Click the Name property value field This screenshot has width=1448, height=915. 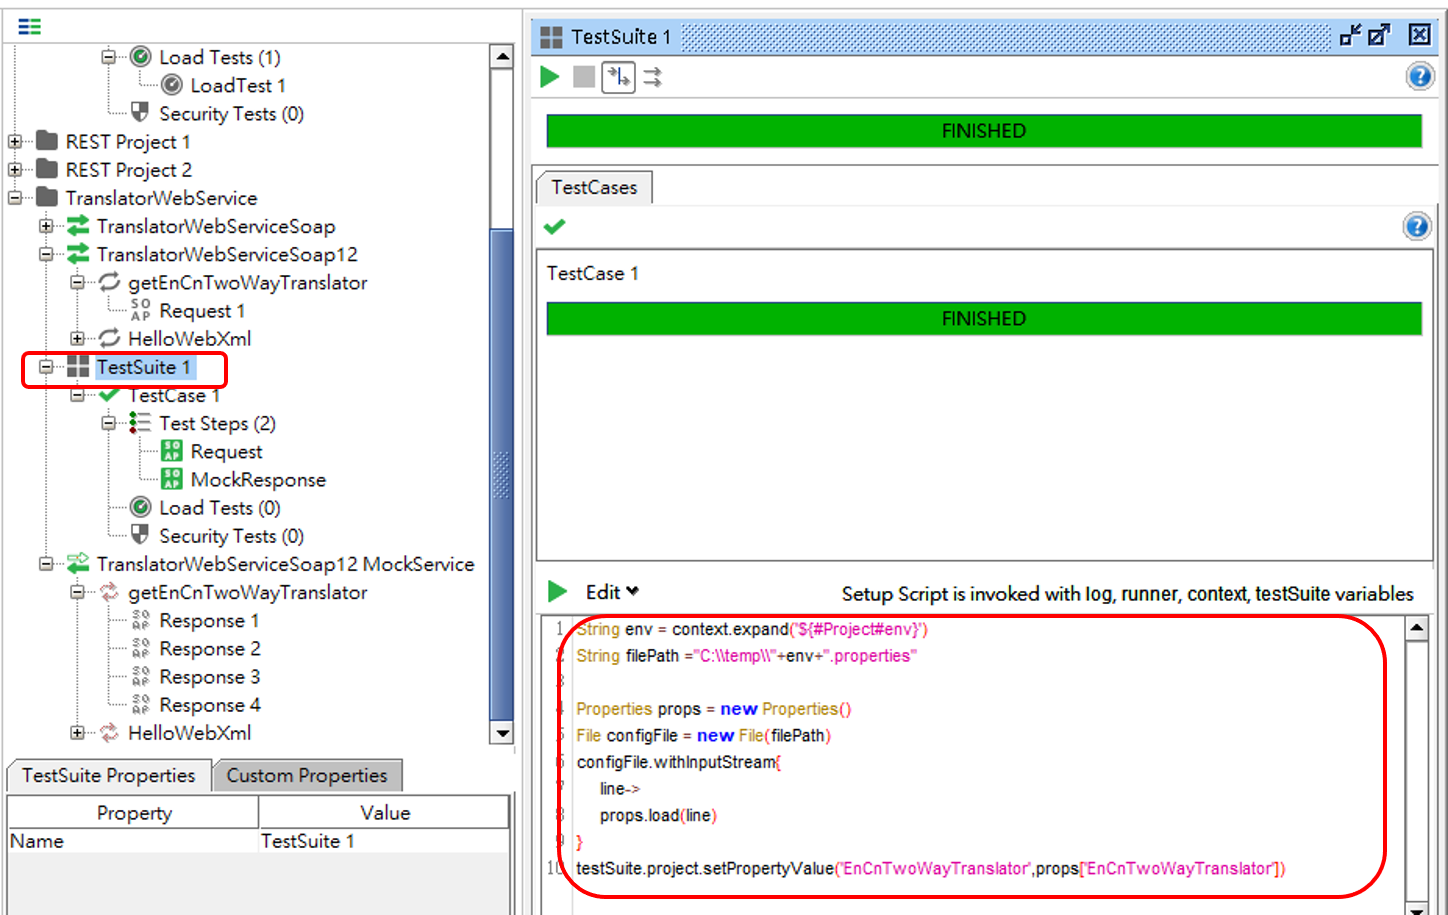[x=383, y=842]
